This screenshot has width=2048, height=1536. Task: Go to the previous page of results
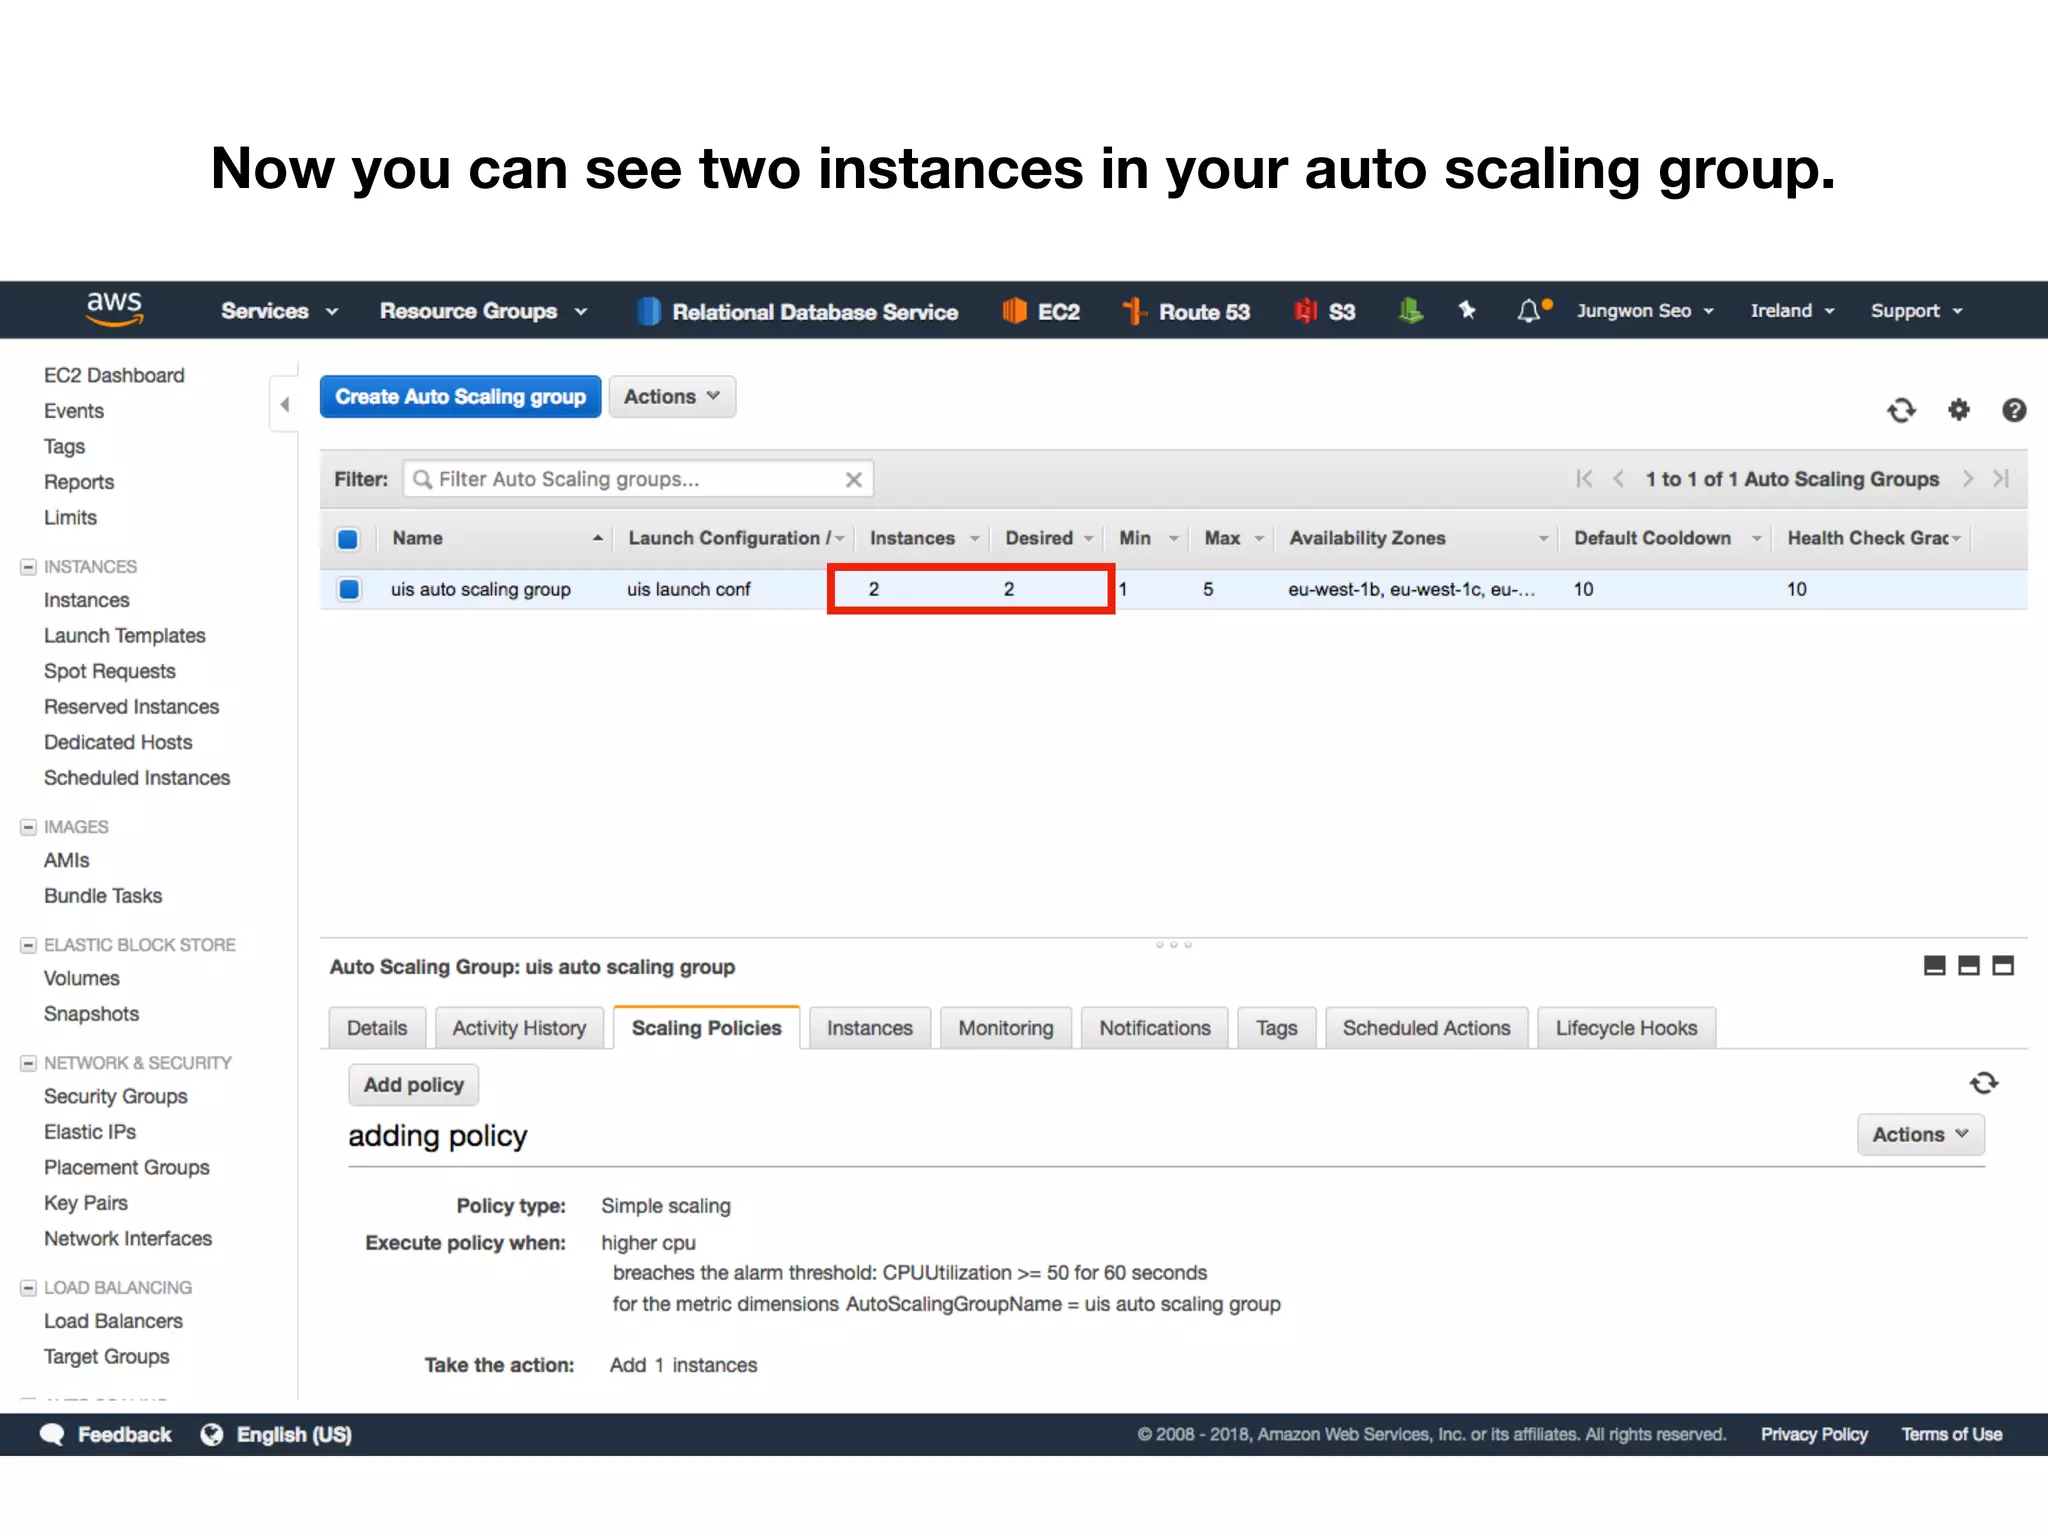[1618, 479]
